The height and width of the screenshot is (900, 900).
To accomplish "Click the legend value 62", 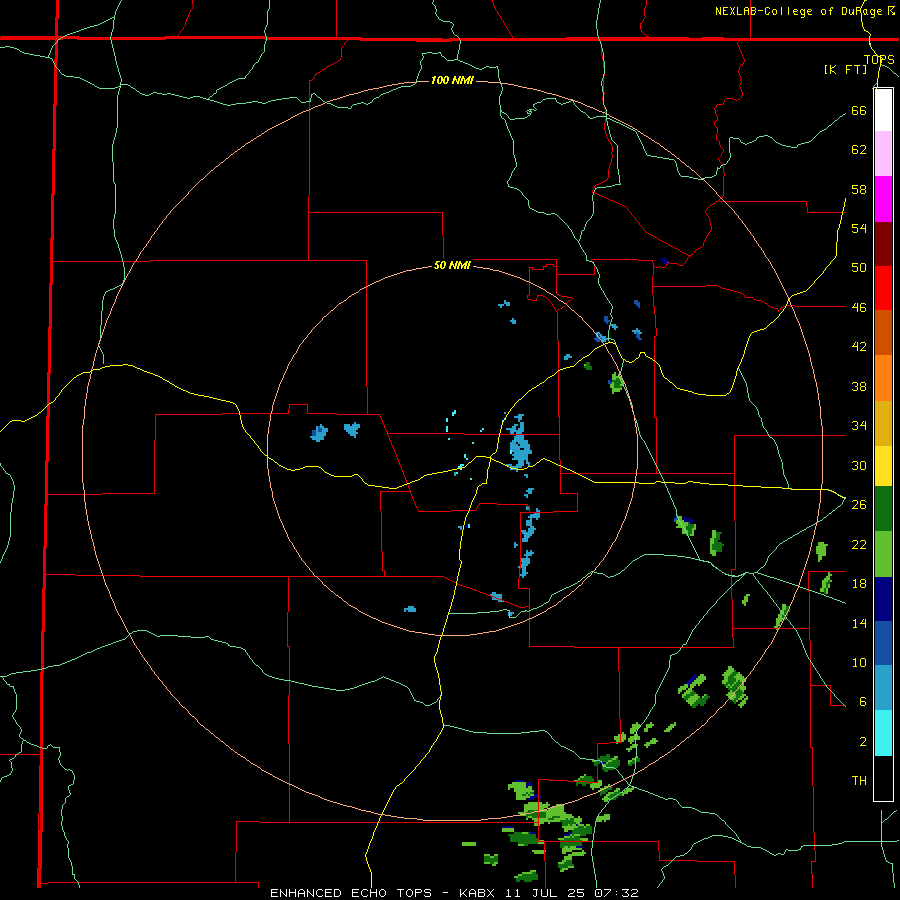I will [859, 150].
